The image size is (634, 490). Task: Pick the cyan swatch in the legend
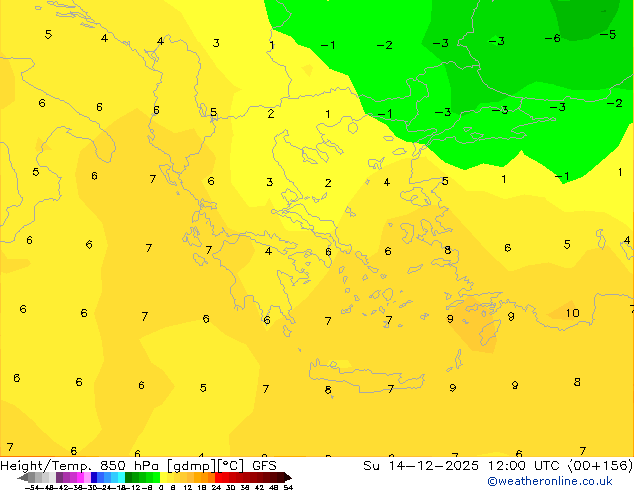[122, 477]
